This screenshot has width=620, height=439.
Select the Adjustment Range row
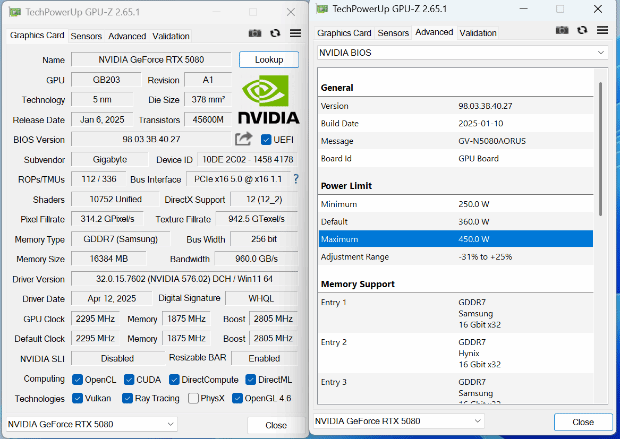[456, 257]
